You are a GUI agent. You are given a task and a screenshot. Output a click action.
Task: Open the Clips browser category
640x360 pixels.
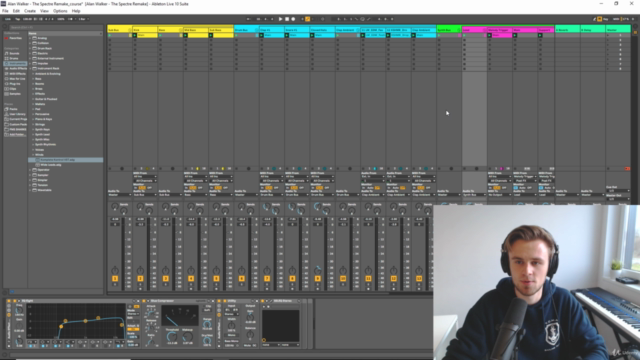(x=13, y=89)
